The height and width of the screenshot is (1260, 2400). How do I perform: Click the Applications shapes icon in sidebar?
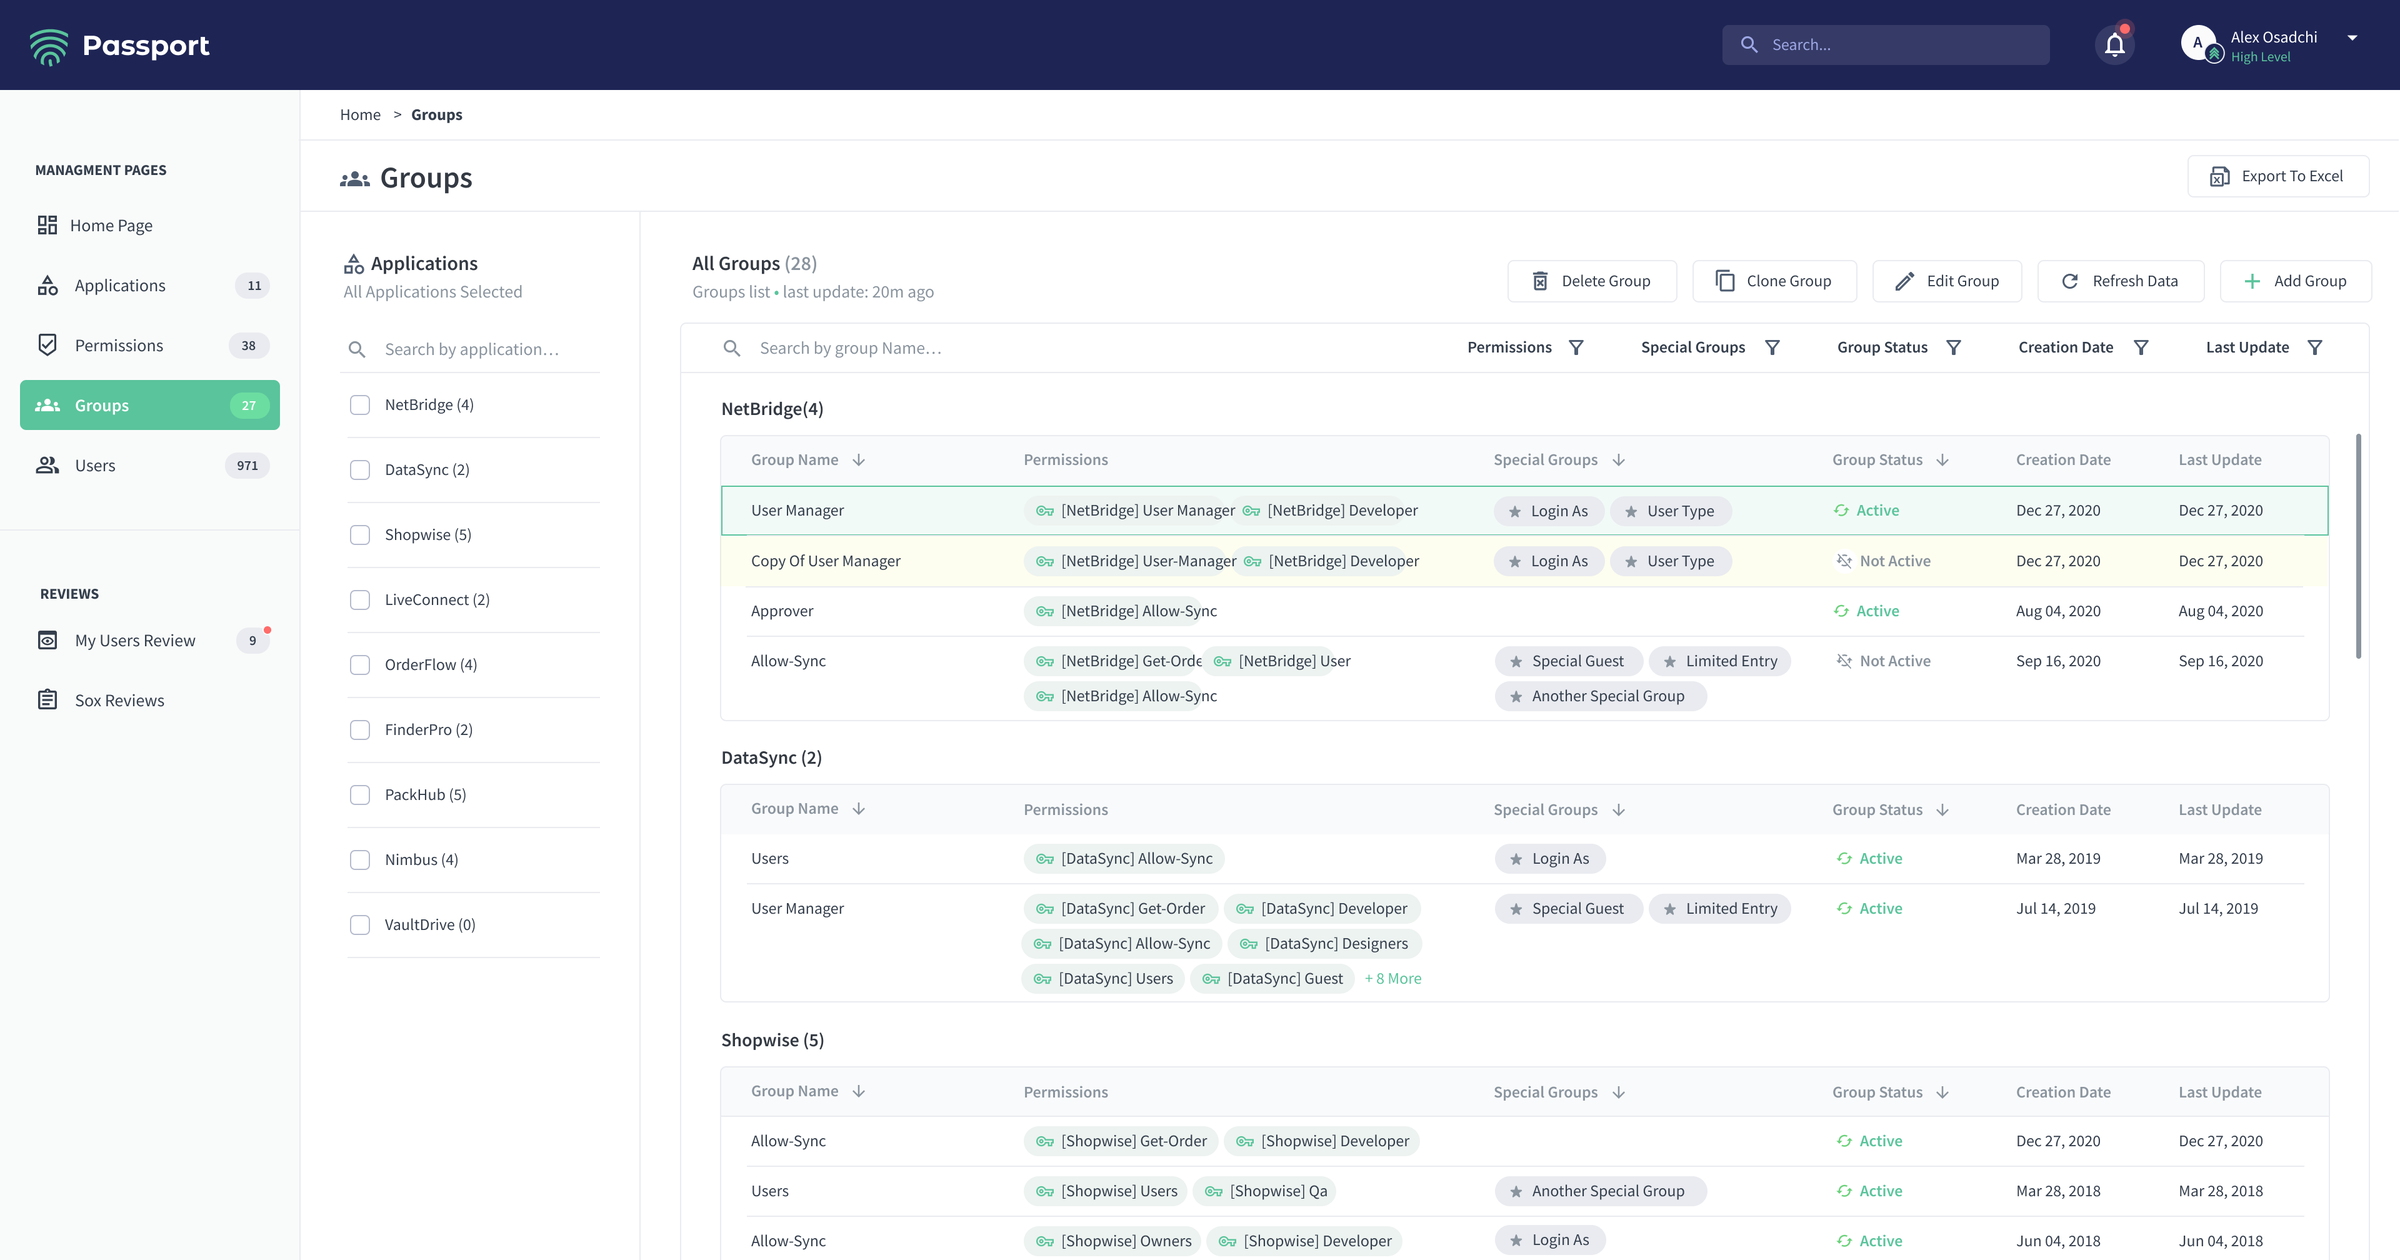tap(47, 285)
